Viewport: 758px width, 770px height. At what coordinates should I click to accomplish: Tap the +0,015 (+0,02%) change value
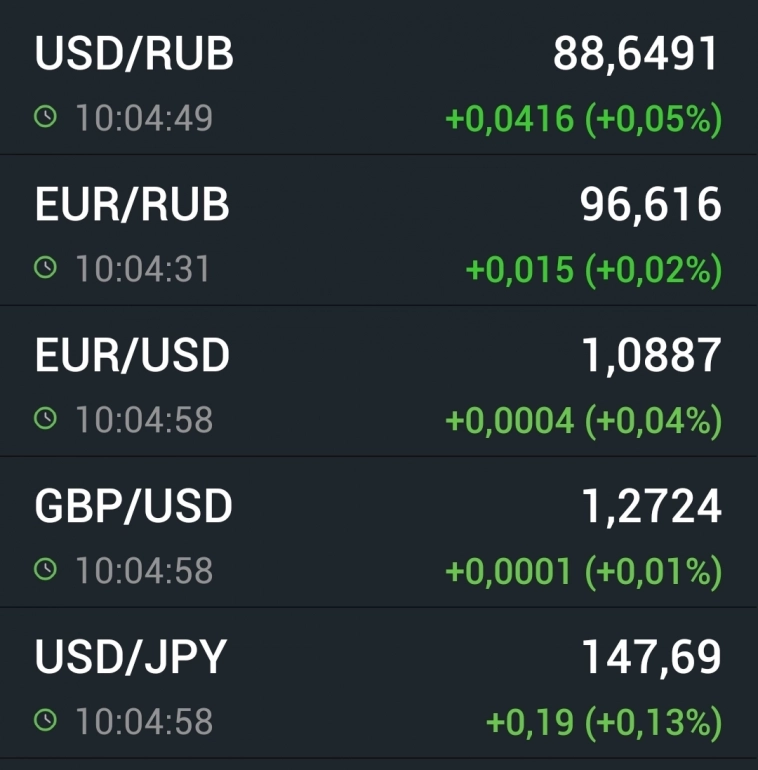[594, 270]
